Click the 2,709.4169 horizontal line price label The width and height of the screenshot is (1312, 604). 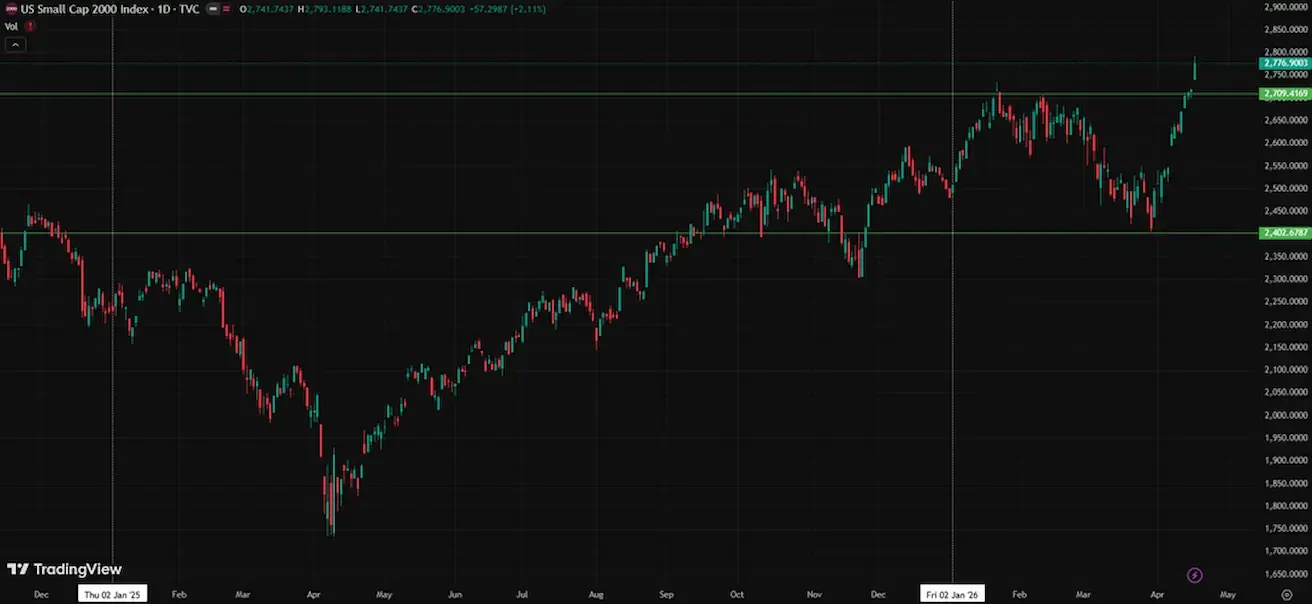[1284, 94]
